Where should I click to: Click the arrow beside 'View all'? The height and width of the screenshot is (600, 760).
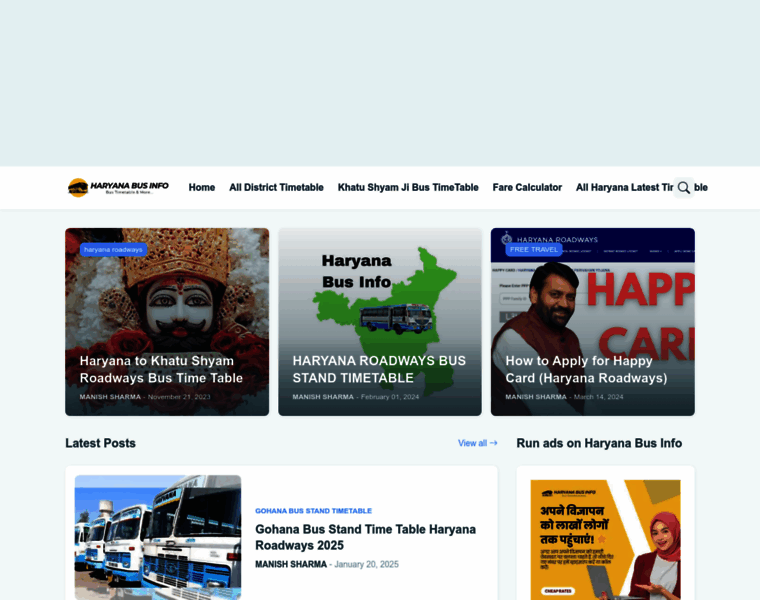coord(493,443)
